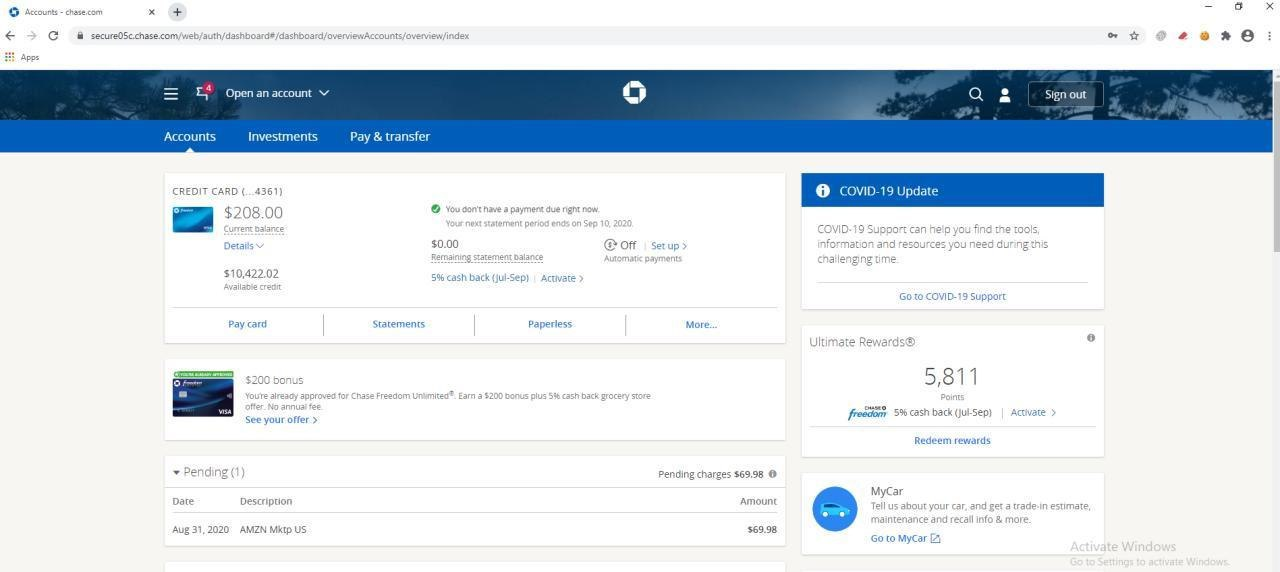Click the CREDIT CARD (...4361) heading
Image resolution: width=1280 pixels, height=572 pixels.
point(227,191)
